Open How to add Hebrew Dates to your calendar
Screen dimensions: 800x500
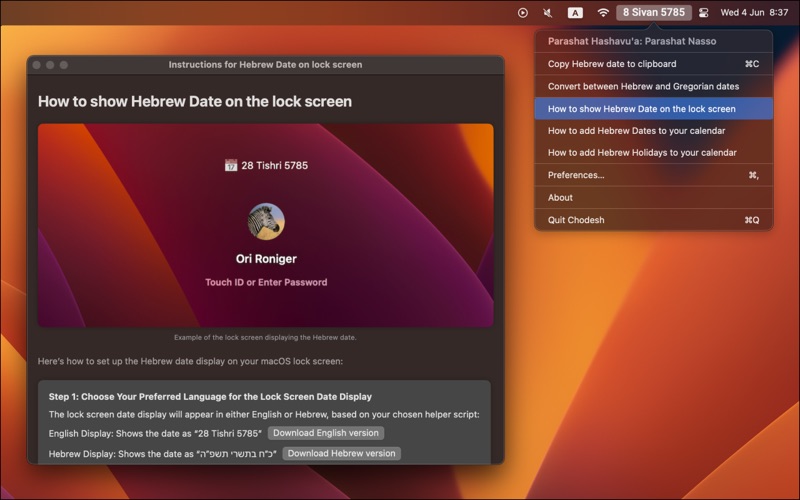coord(654,131)
